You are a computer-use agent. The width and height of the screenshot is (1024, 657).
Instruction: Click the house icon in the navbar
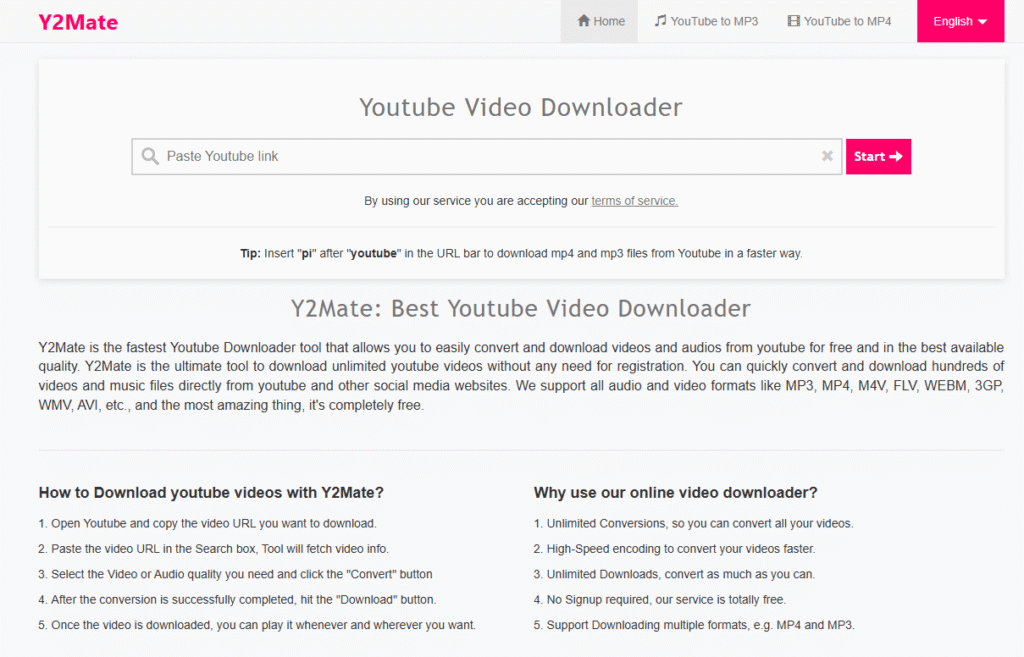584,21
